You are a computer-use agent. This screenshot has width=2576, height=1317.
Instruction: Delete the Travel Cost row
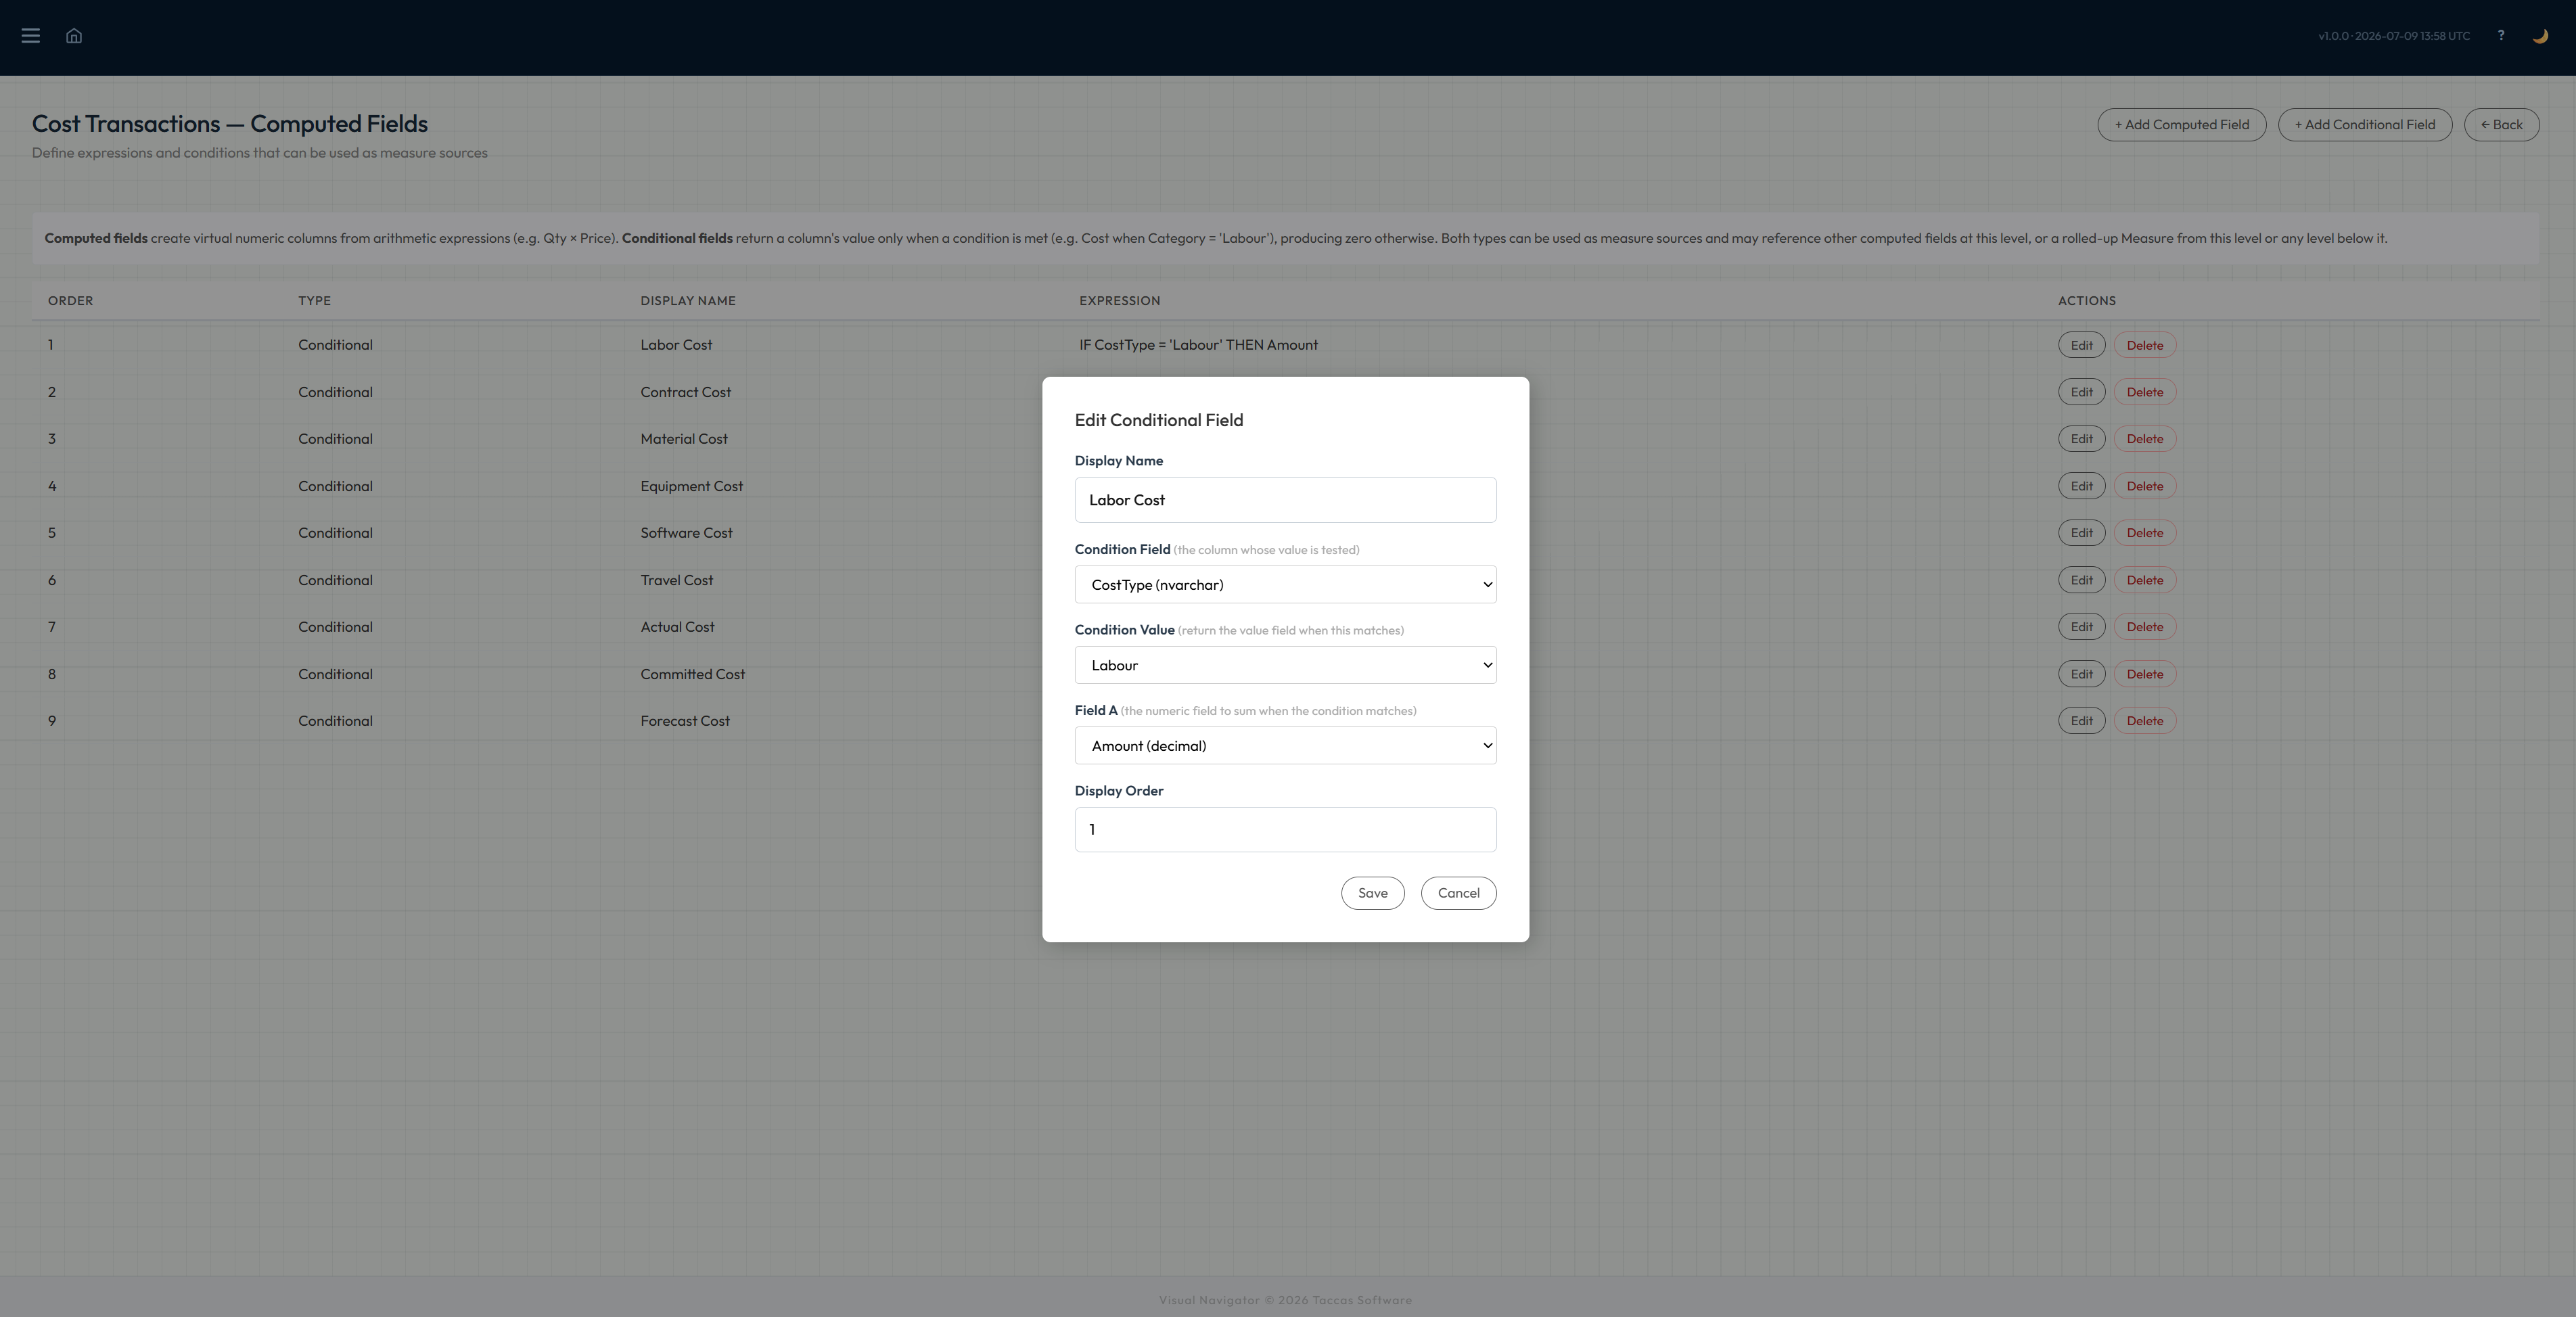pos(2144,580)
